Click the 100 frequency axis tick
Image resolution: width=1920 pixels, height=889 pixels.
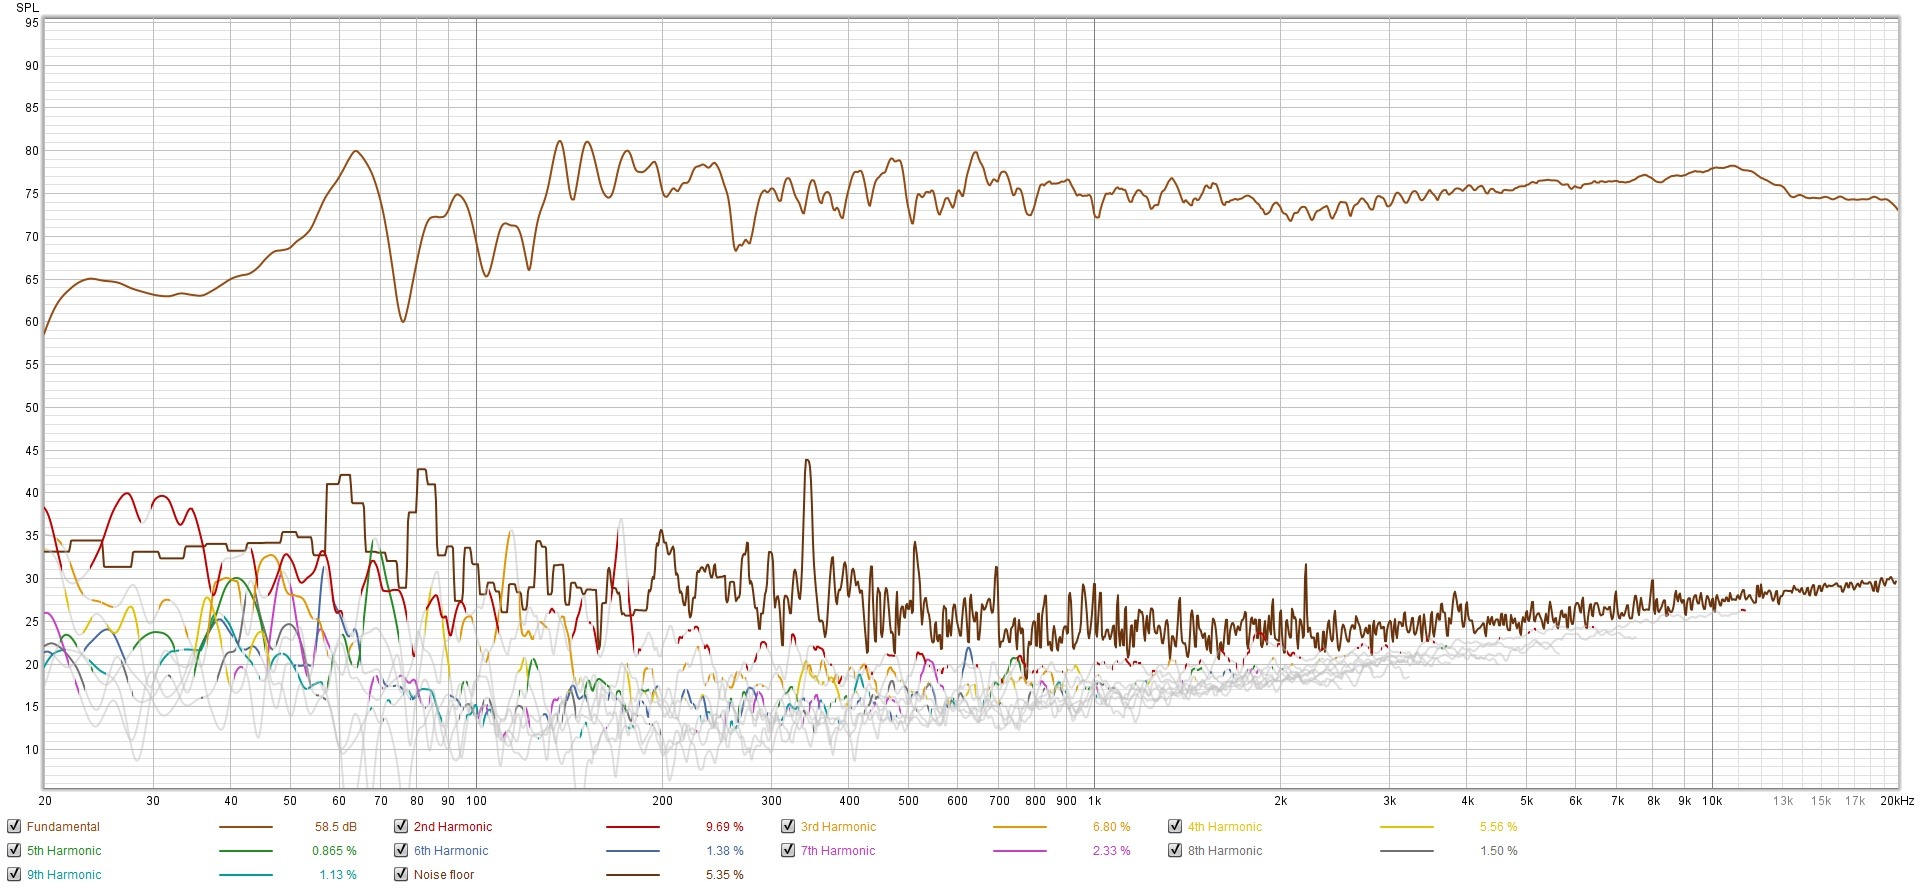tap(476, 801)
